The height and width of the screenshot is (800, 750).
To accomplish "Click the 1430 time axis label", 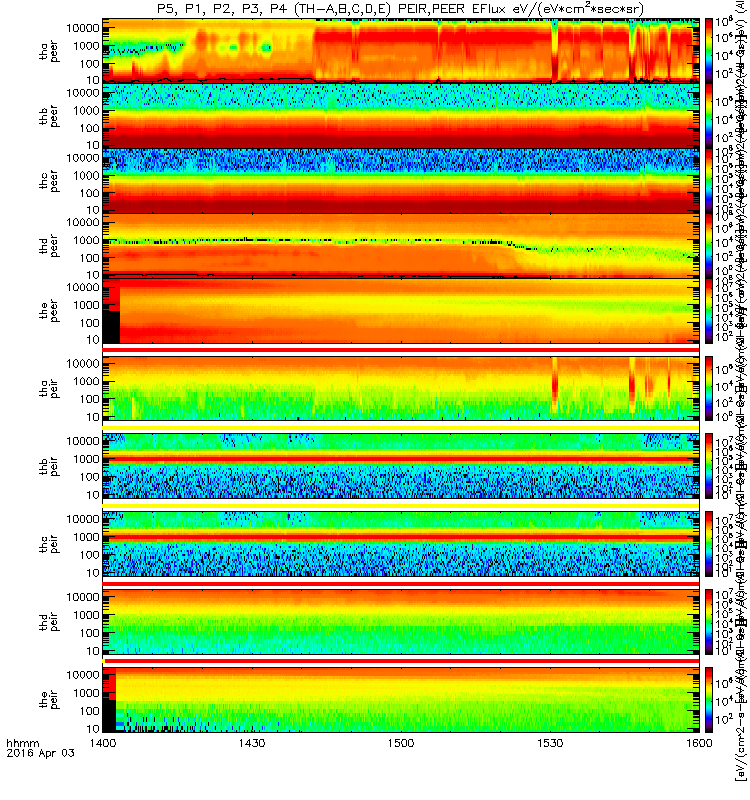I will coord(252,743).
